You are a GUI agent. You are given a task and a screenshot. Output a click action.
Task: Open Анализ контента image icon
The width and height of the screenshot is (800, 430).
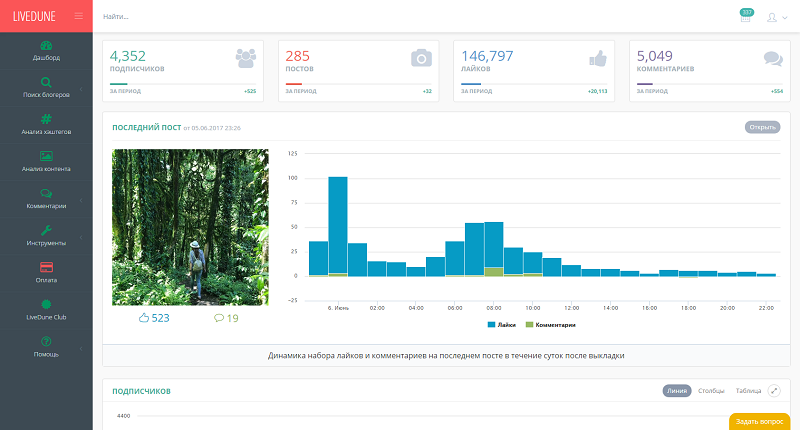click(46, 157)
